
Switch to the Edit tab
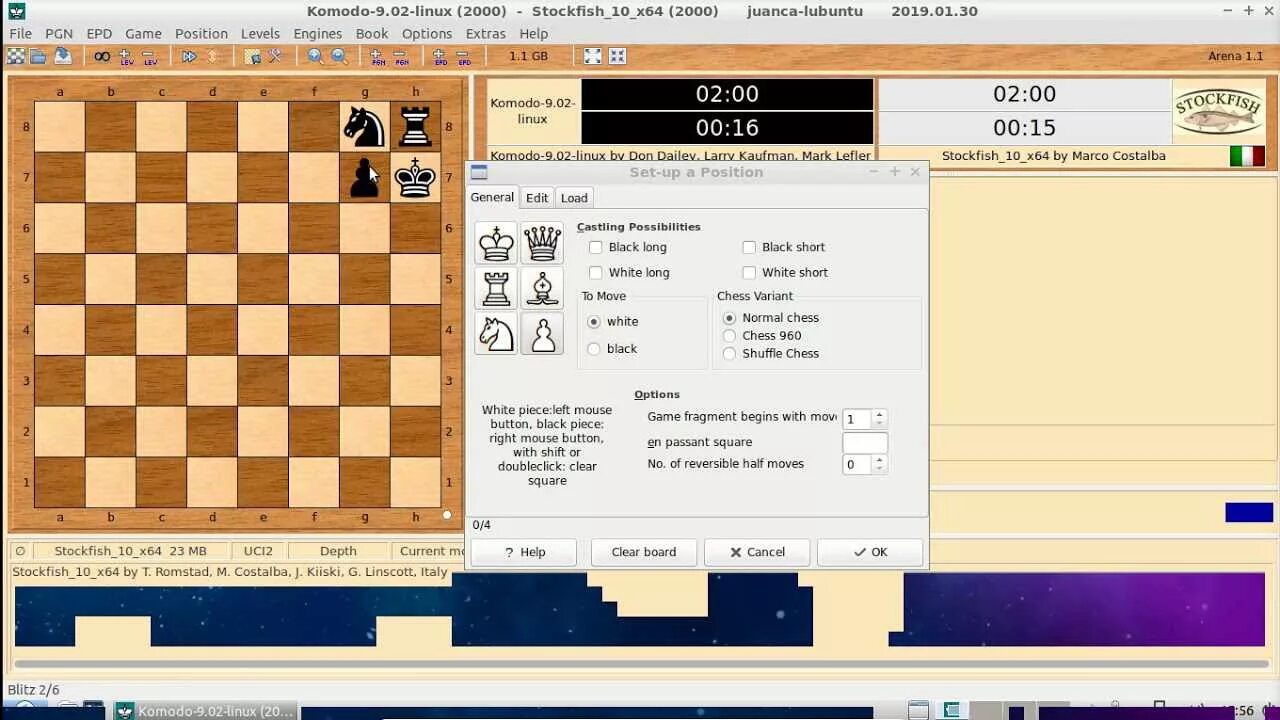tap(537, 198)
